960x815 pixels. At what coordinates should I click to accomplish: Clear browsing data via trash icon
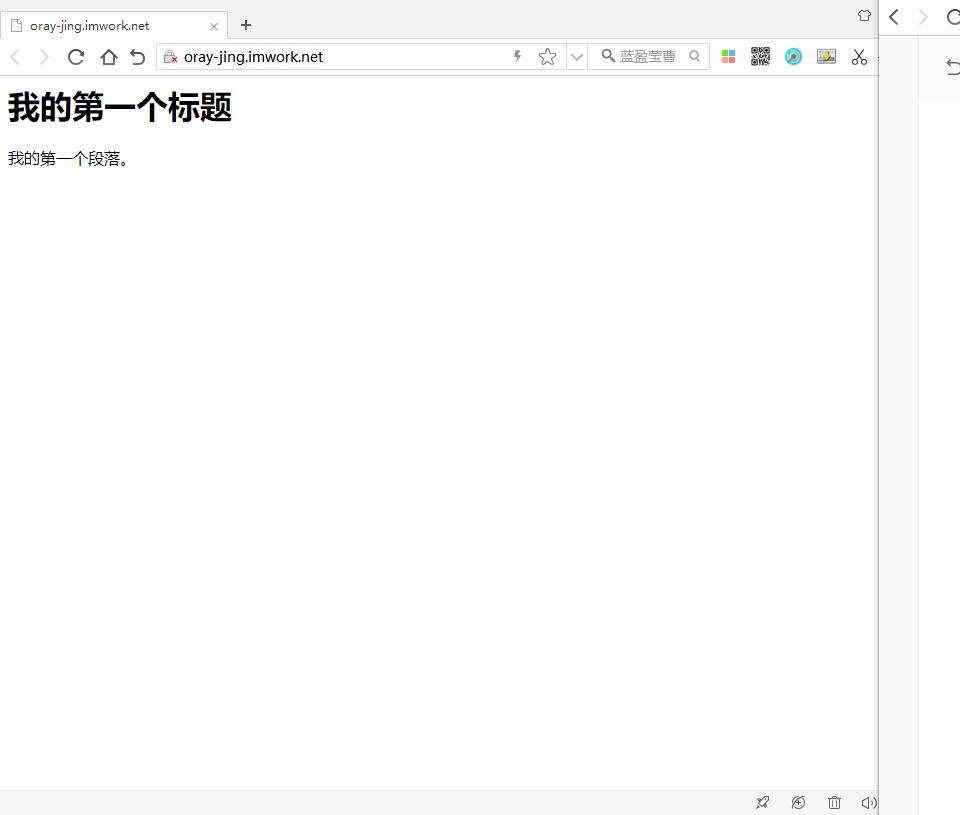coord(834,802)
